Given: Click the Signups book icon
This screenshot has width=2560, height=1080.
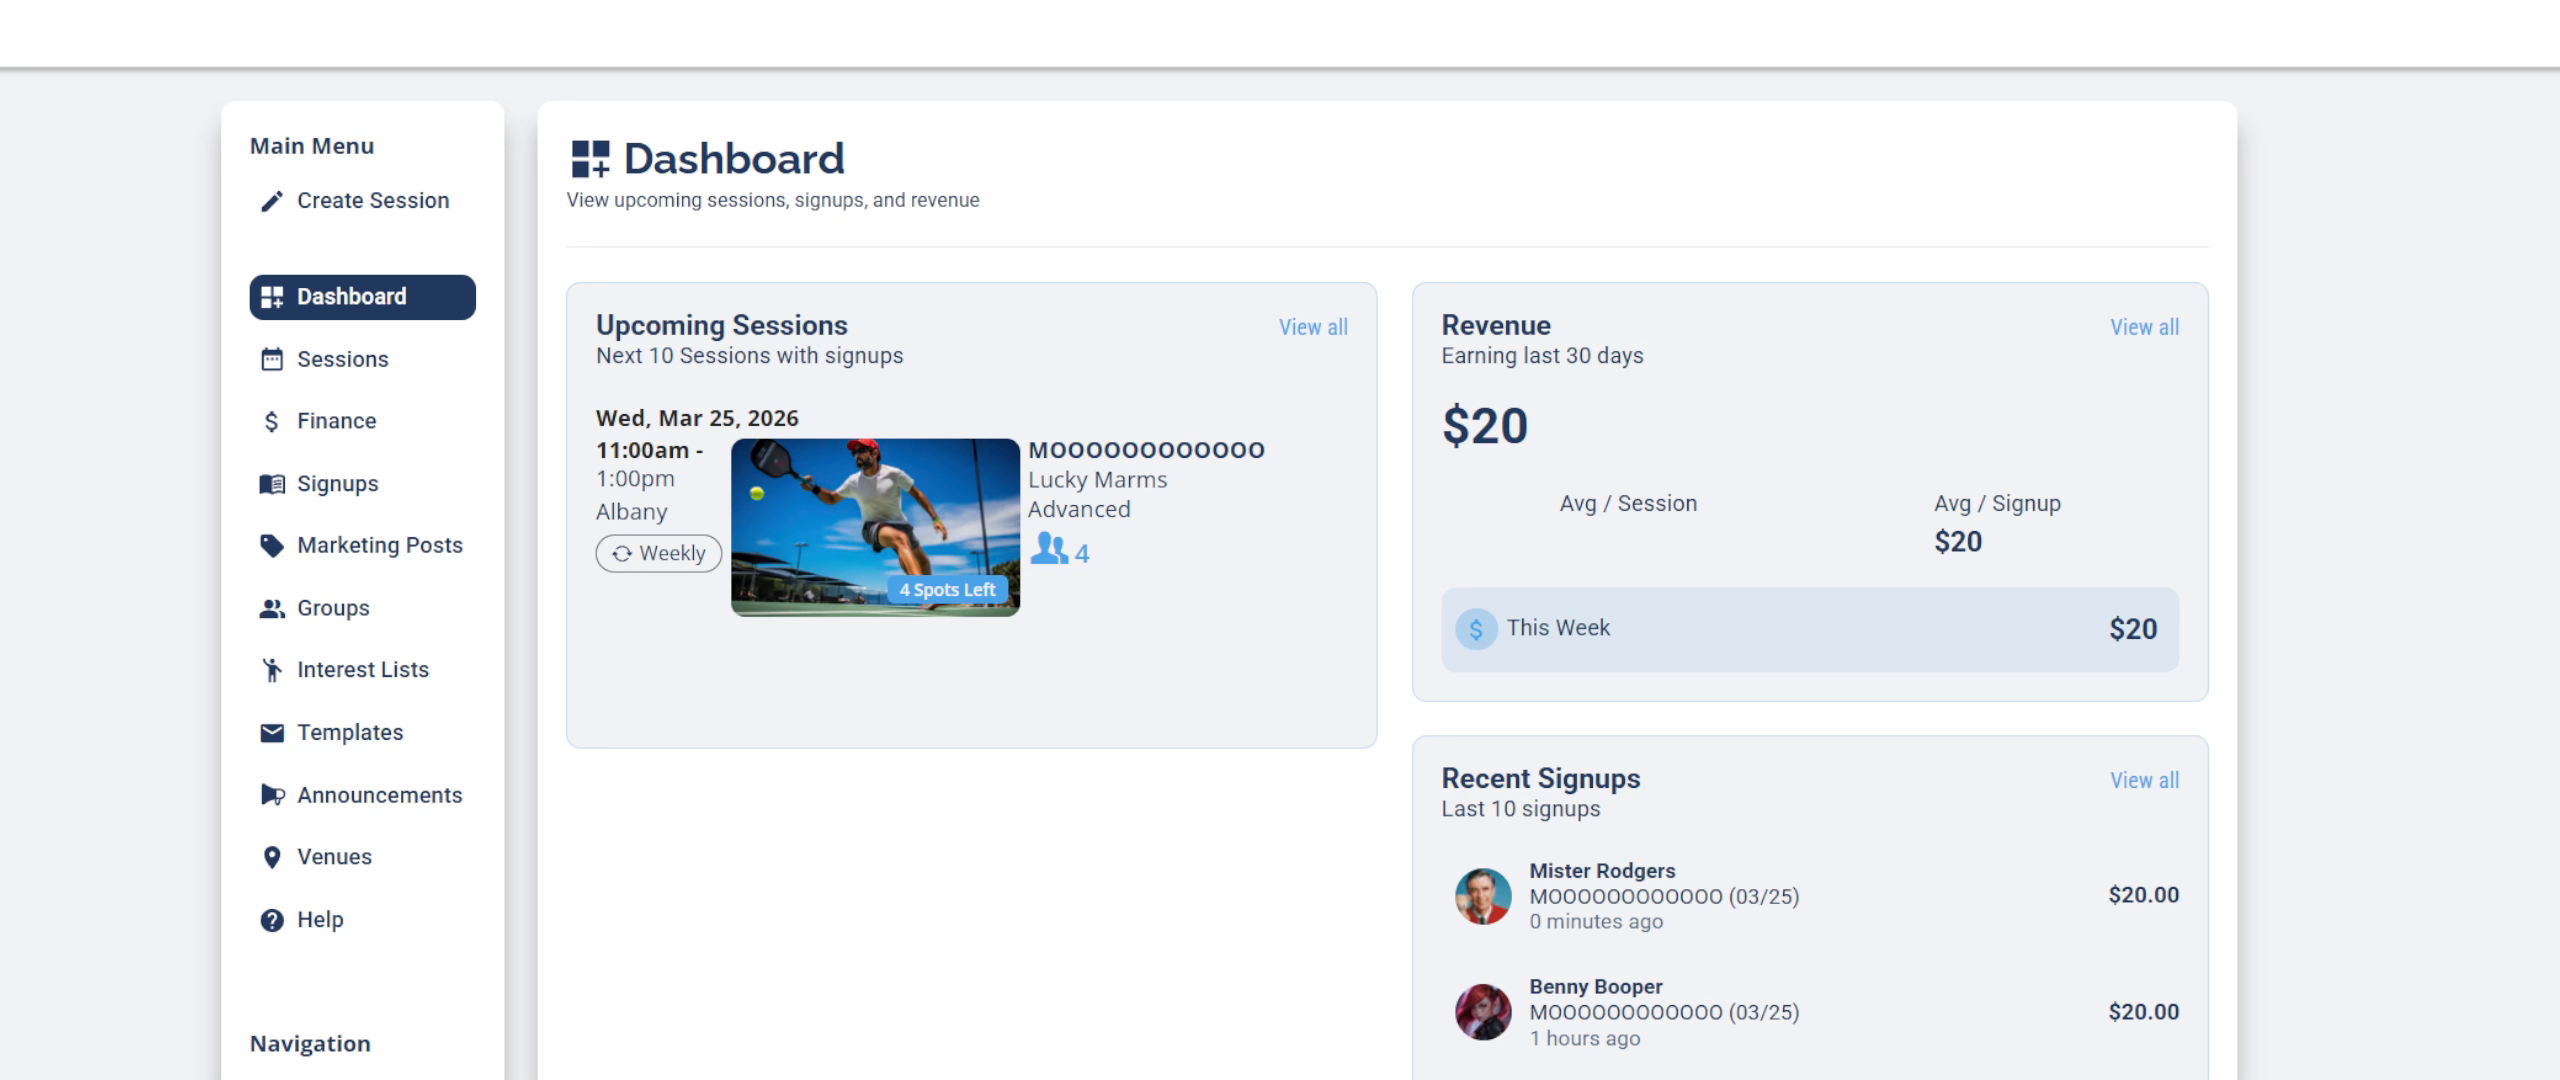Looking at the screenshot, I should click(272, 484).
